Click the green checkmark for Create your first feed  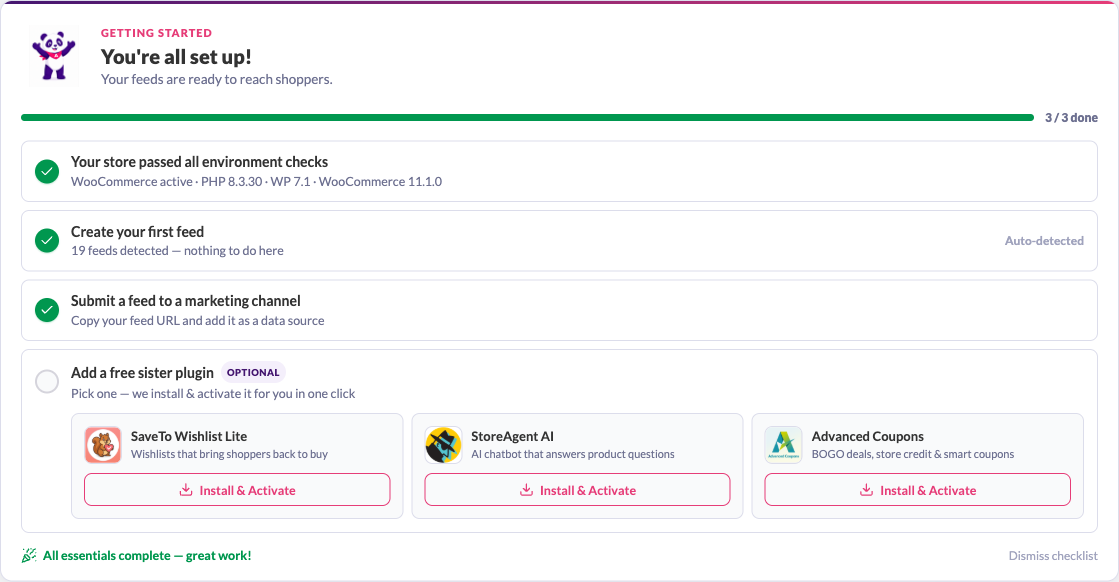pos(47,241)
